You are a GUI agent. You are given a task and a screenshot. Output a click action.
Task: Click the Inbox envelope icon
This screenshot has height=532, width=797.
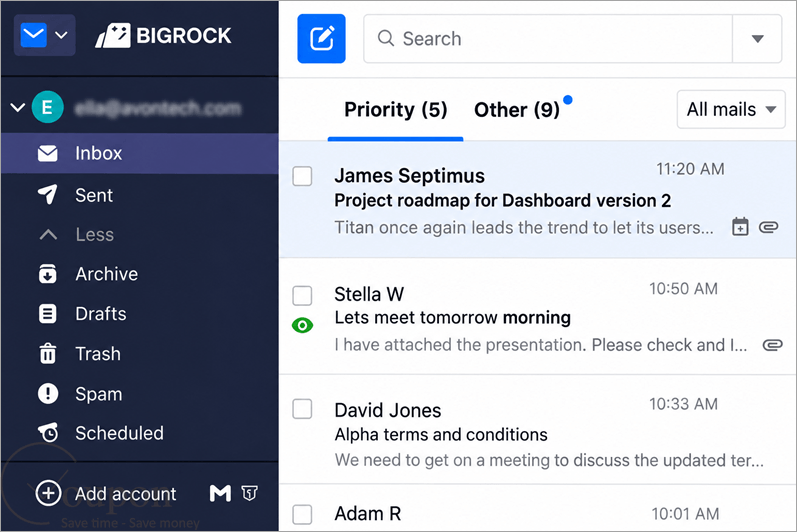[48, 153]
